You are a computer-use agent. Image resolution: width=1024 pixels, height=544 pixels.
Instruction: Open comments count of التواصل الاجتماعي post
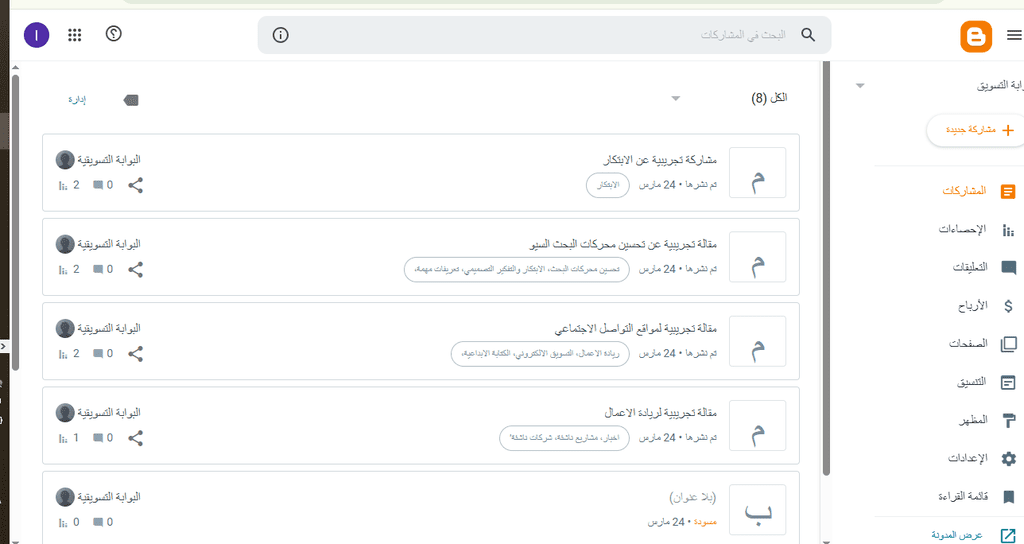click(x=103, y=354)
